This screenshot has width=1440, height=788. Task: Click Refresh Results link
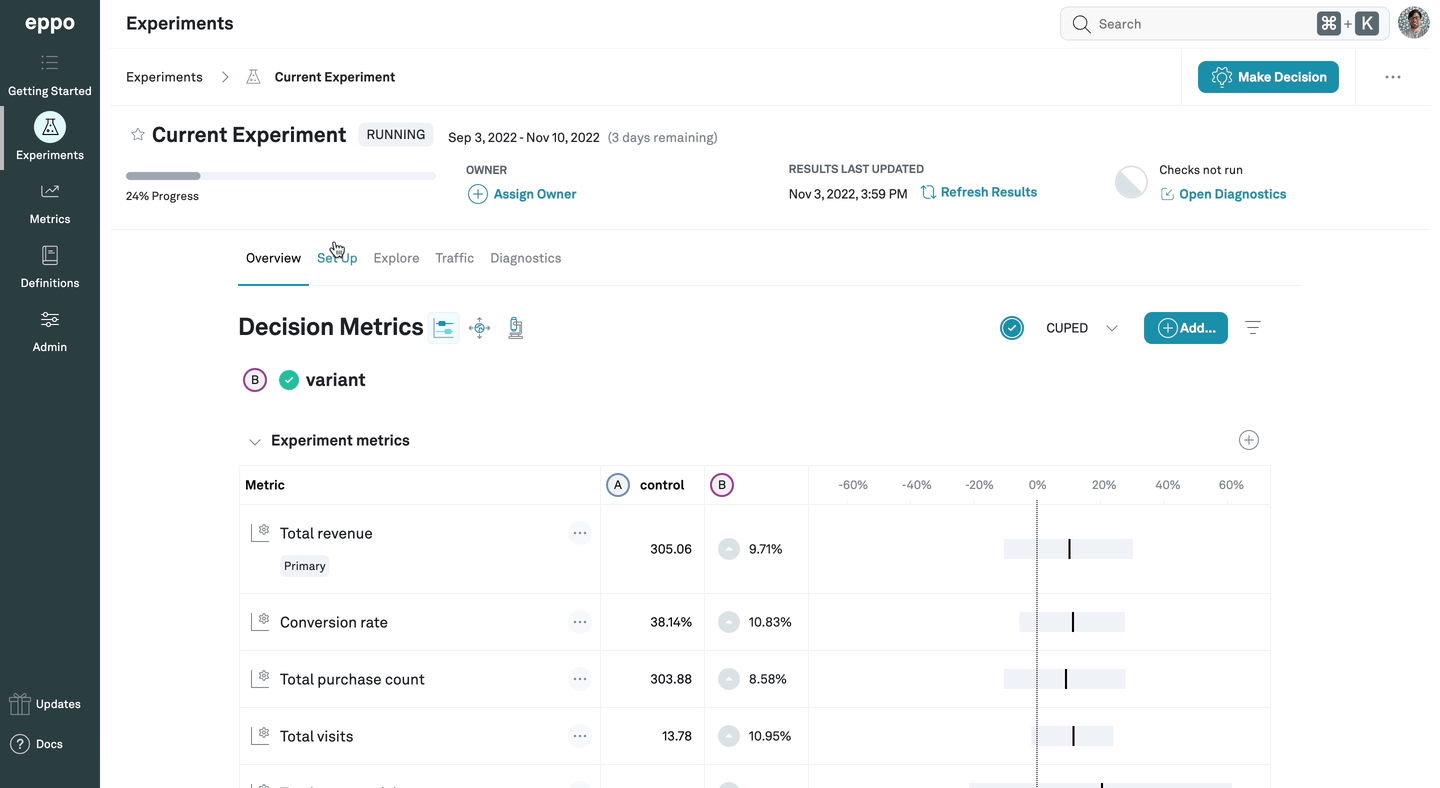coord(988,192)
